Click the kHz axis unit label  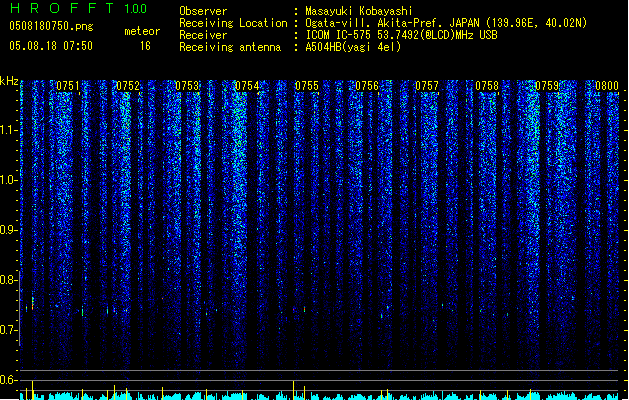click(9, 81)
